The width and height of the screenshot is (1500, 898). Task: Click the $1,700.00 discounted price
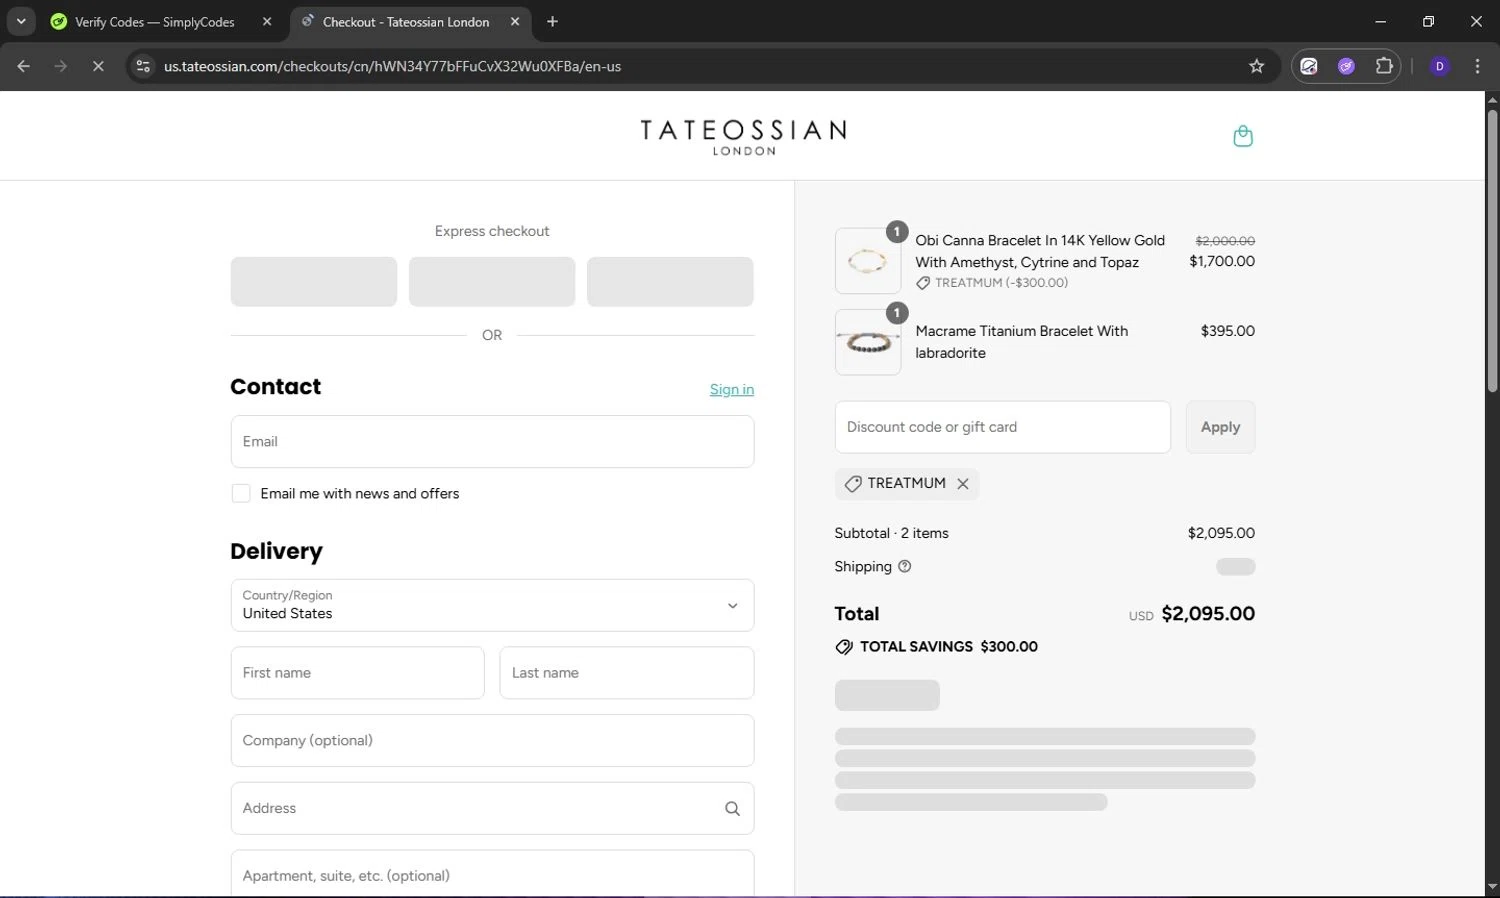[1222, 261]
